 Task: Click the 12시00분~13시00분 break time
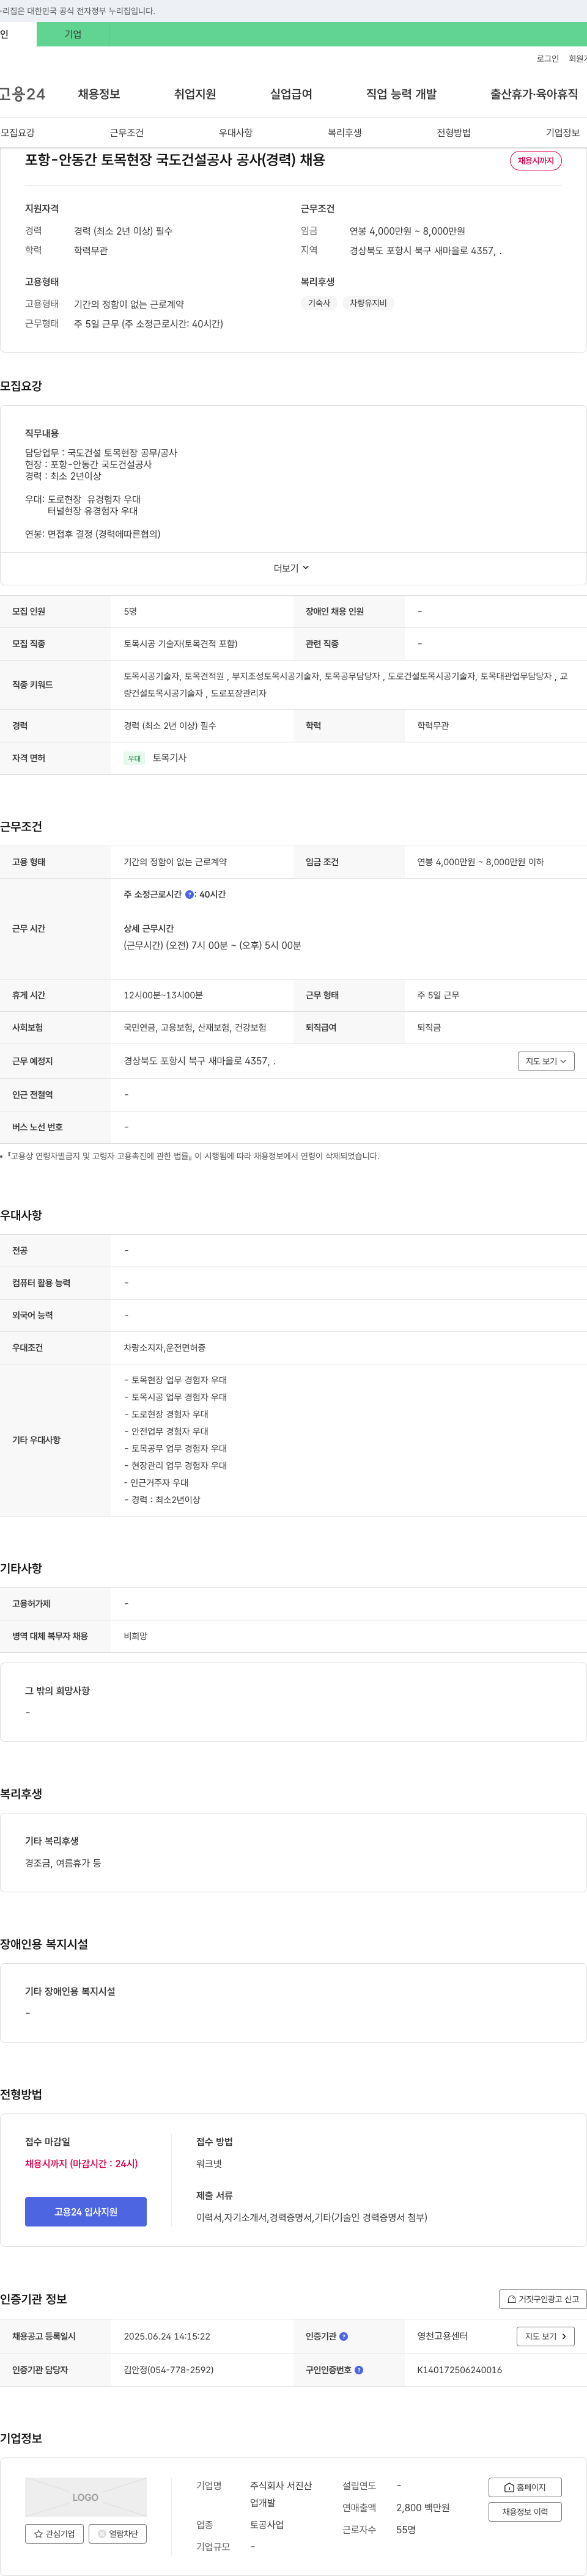tap(163, 996)
